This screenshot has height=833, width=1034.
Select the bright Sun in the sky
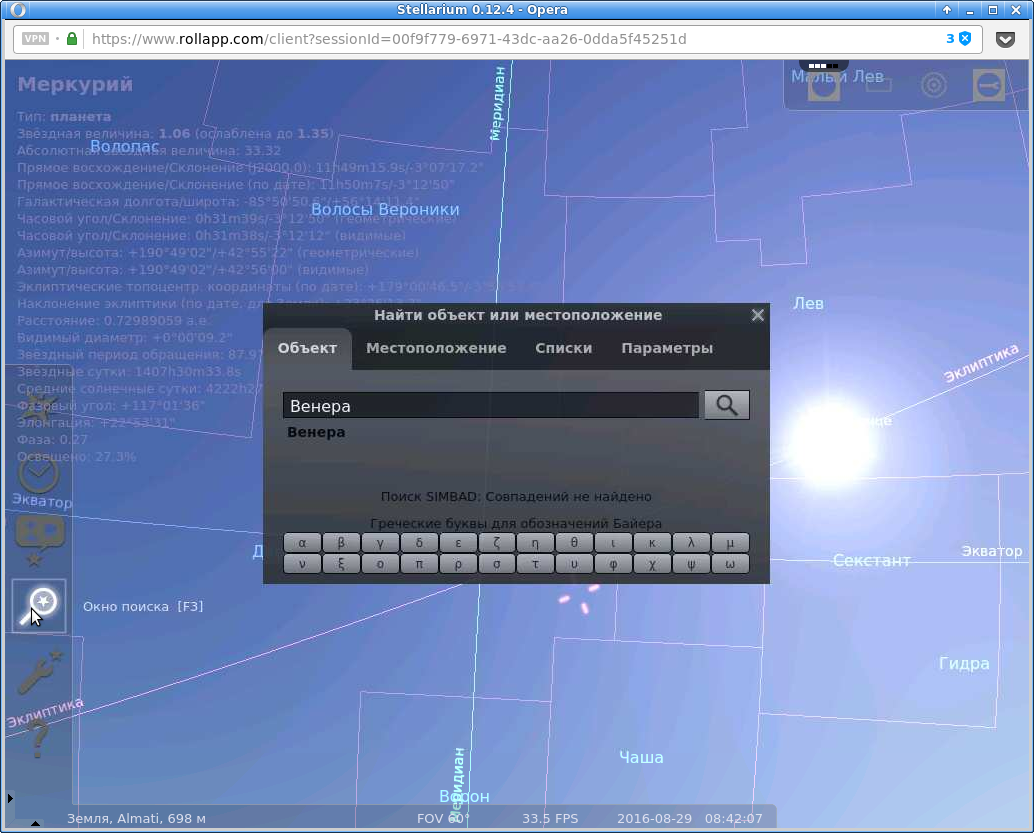(x=832, y=443)
